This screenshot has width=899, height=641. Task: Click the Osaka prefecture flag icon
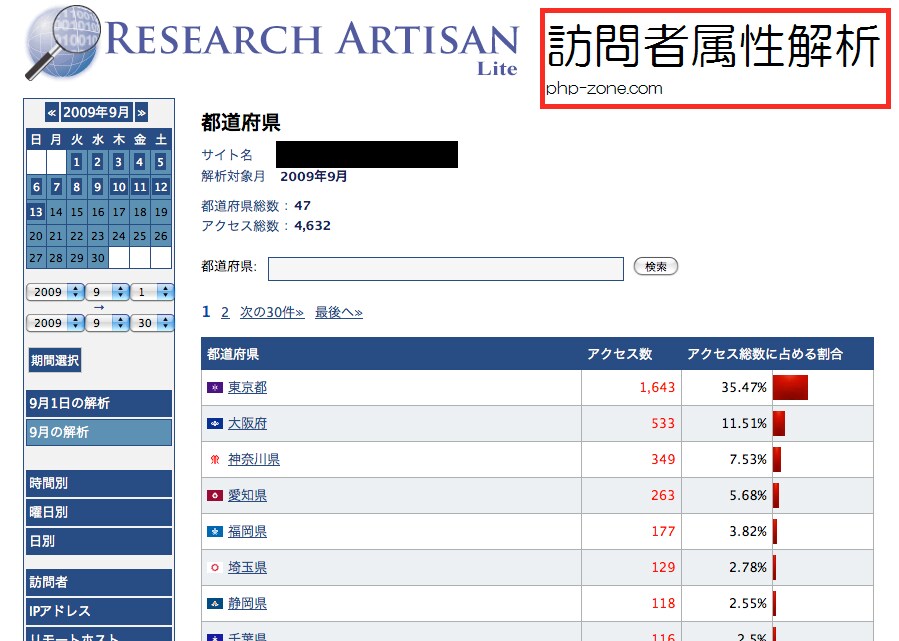click(x=215, y=424)
